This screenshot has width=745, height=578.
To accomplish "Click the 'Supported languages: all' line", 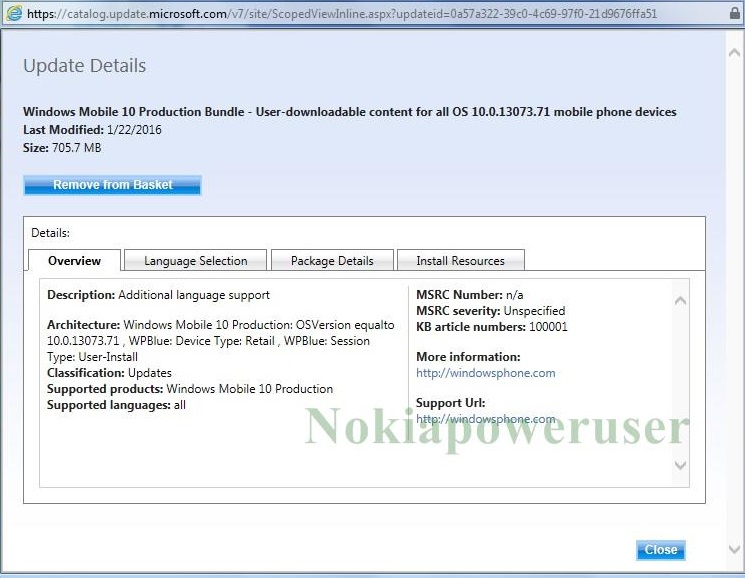I will click(x=116, y=405).
